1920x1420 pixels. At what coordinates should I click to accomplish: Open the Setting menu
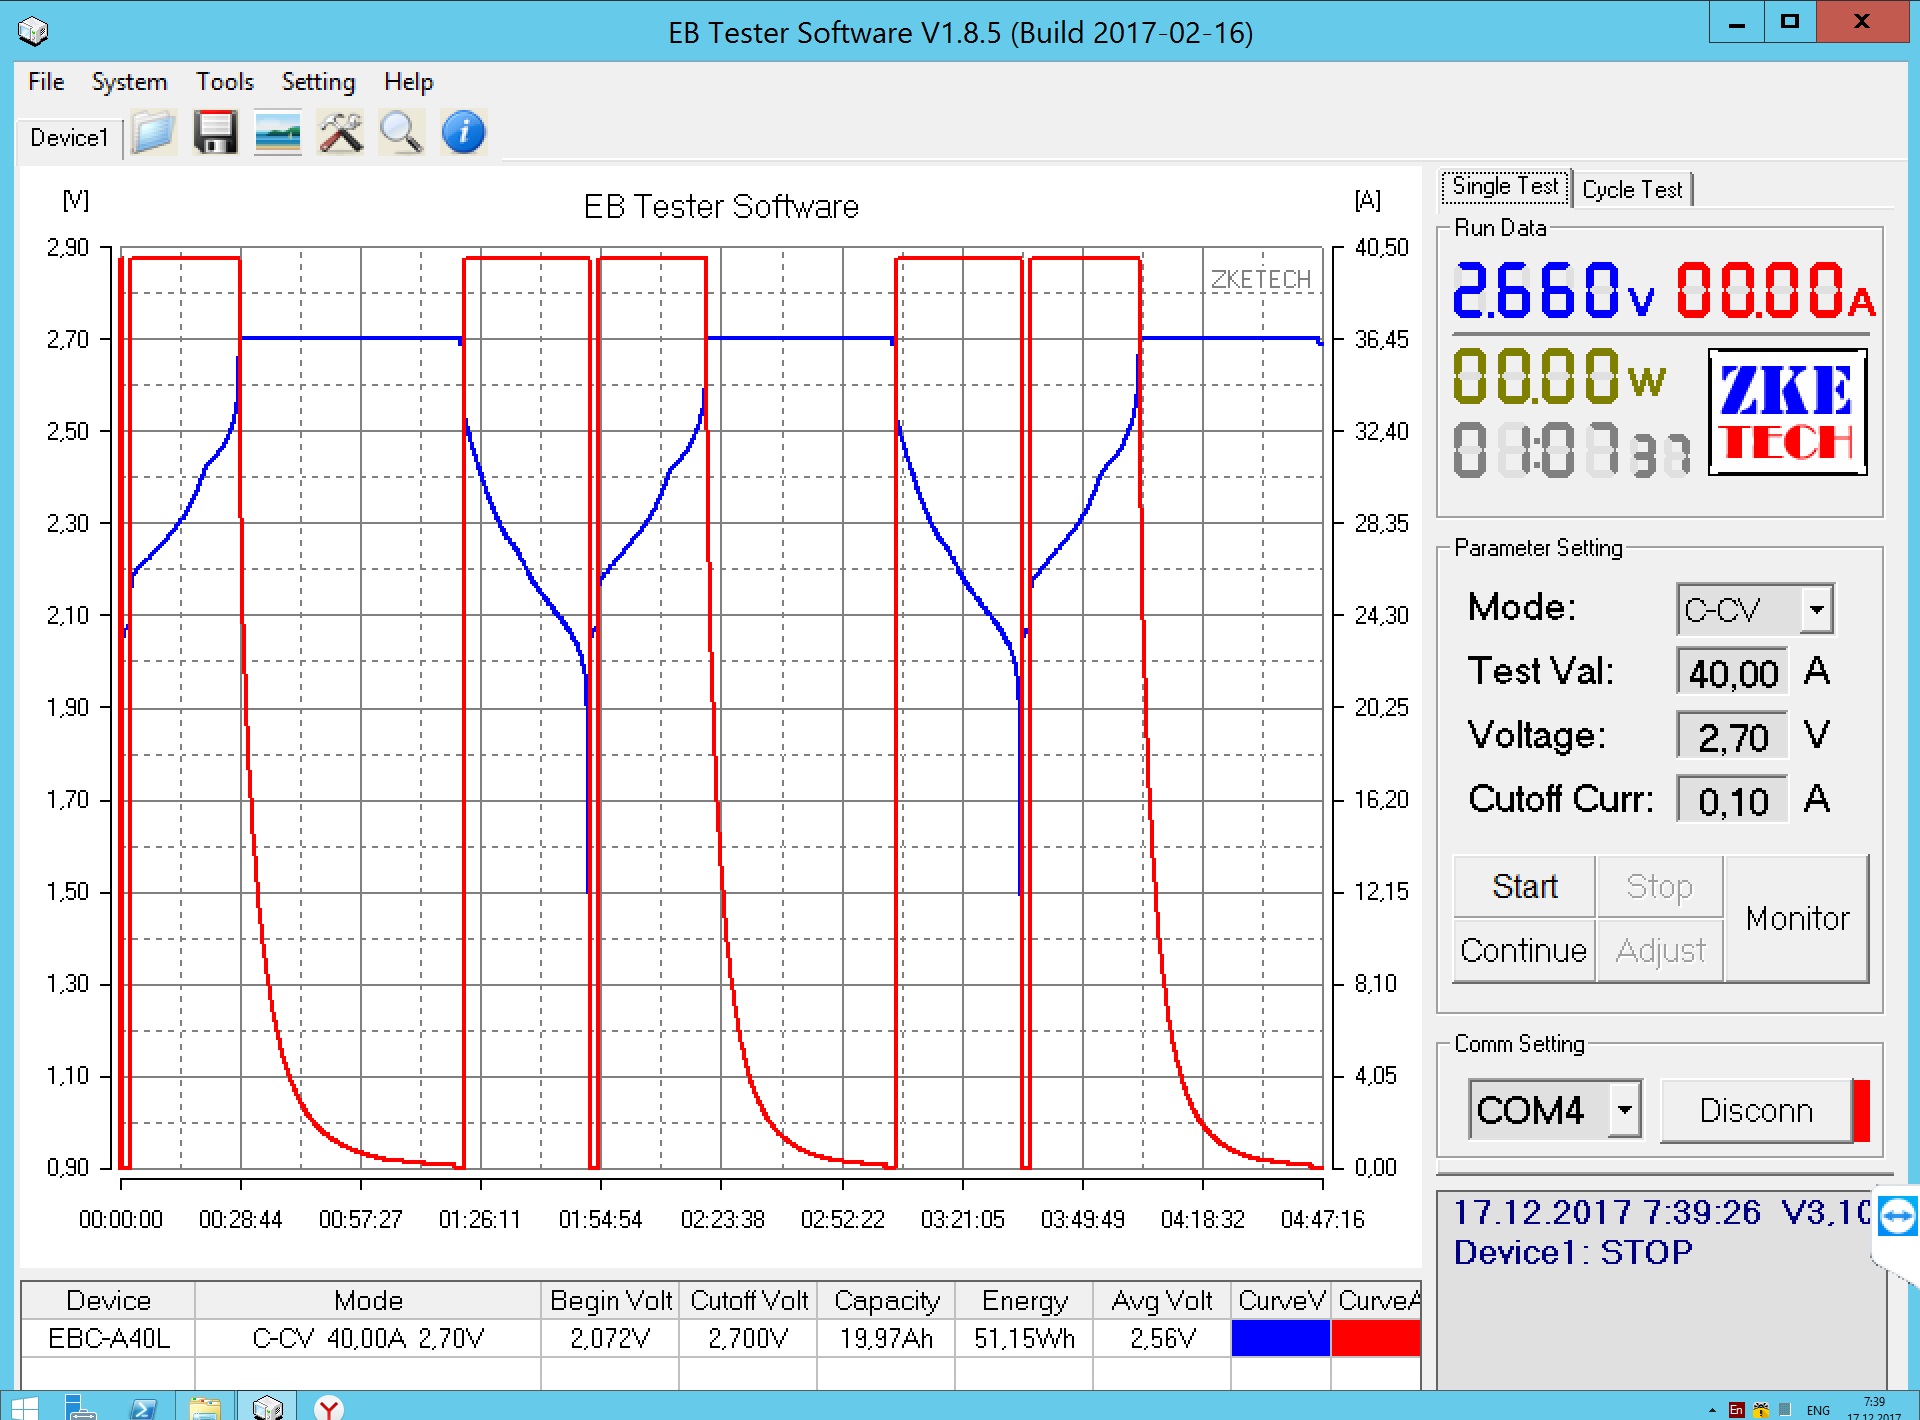tap(318, 82)
